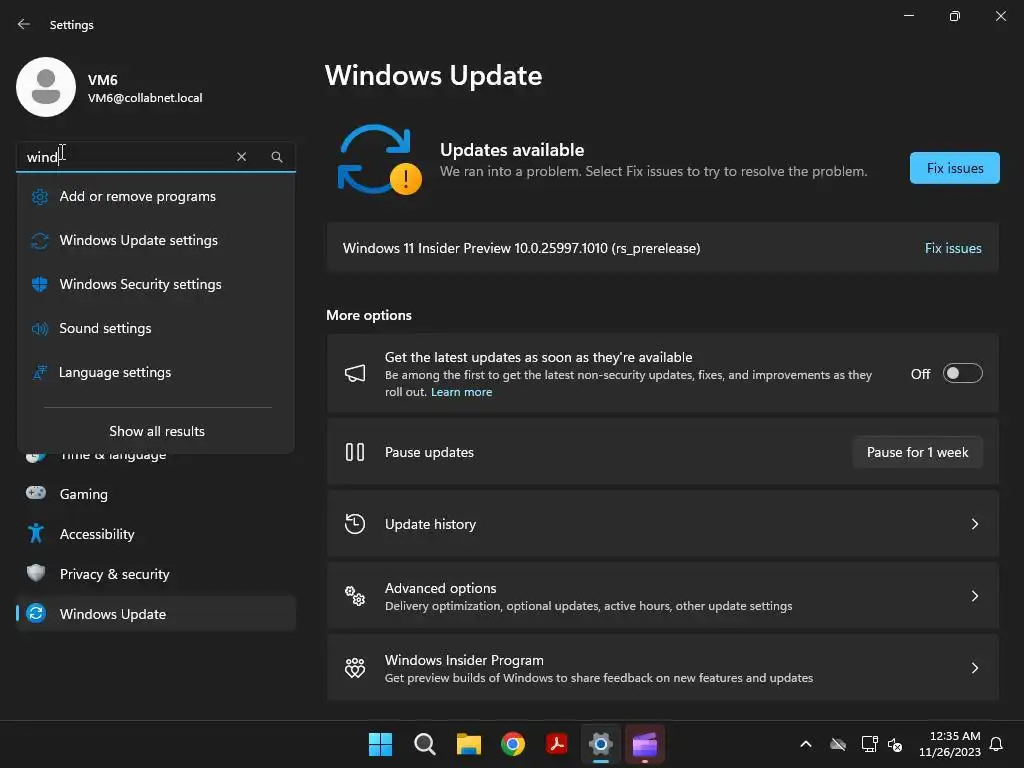The height and width of the screenshot is (768, 1024).
Task: Open Privacy & security in the sidebar
Action: [156, 573]
